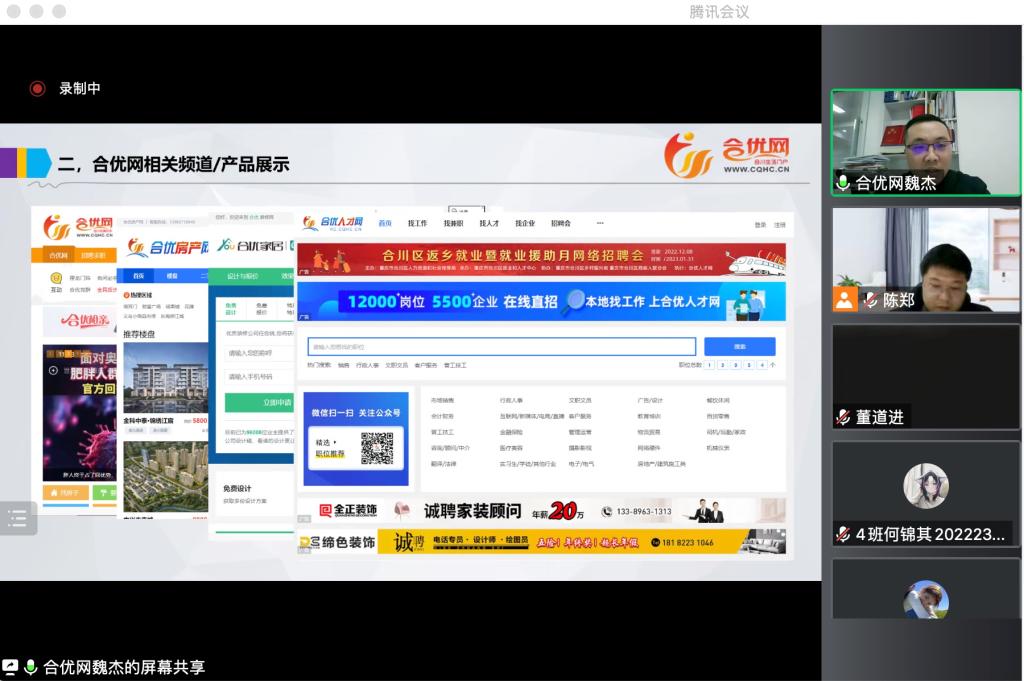Click muted mic icon on 陈郑 tile

tap(870, 300)
